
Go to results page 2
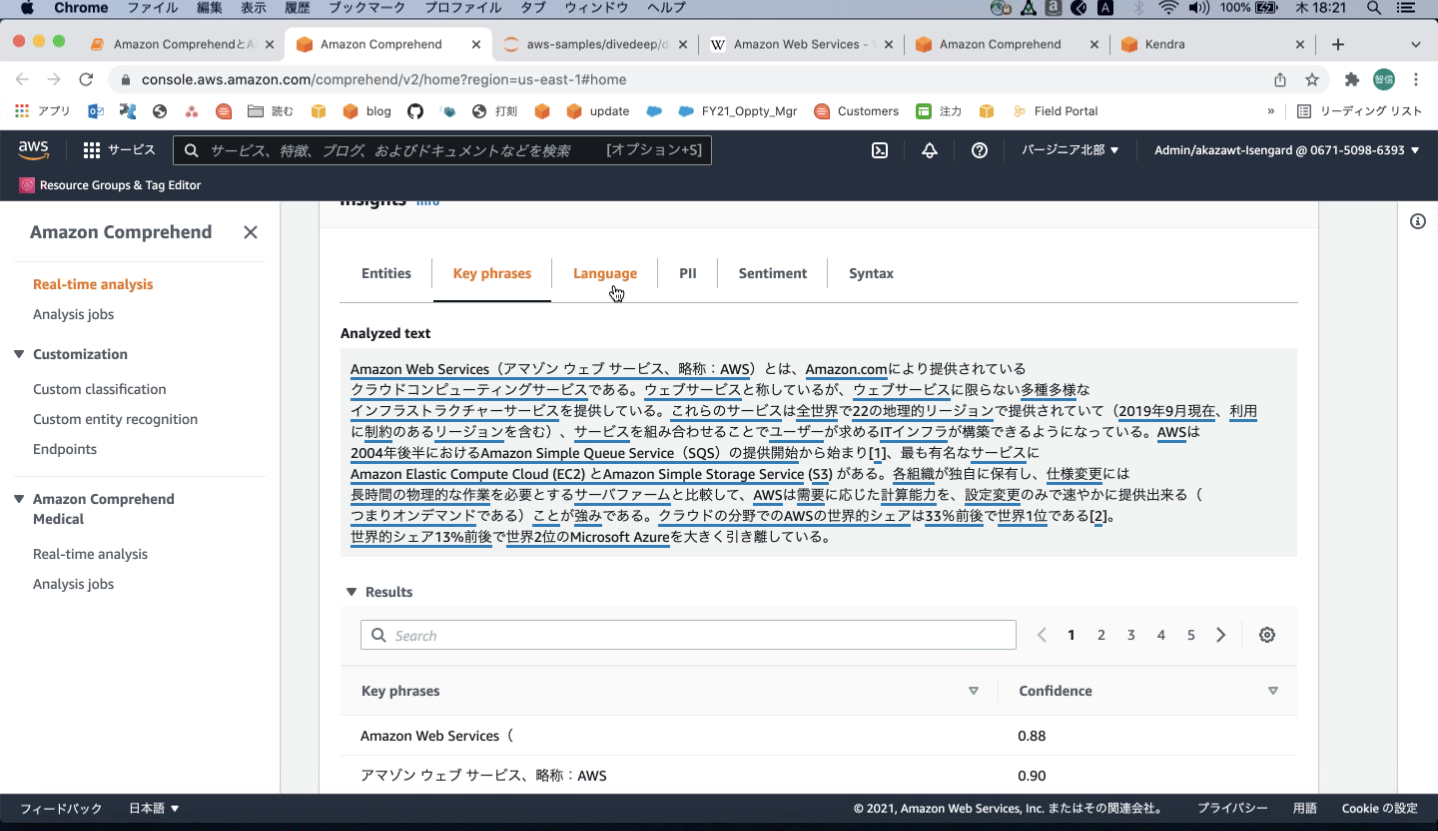(1101, 635)
